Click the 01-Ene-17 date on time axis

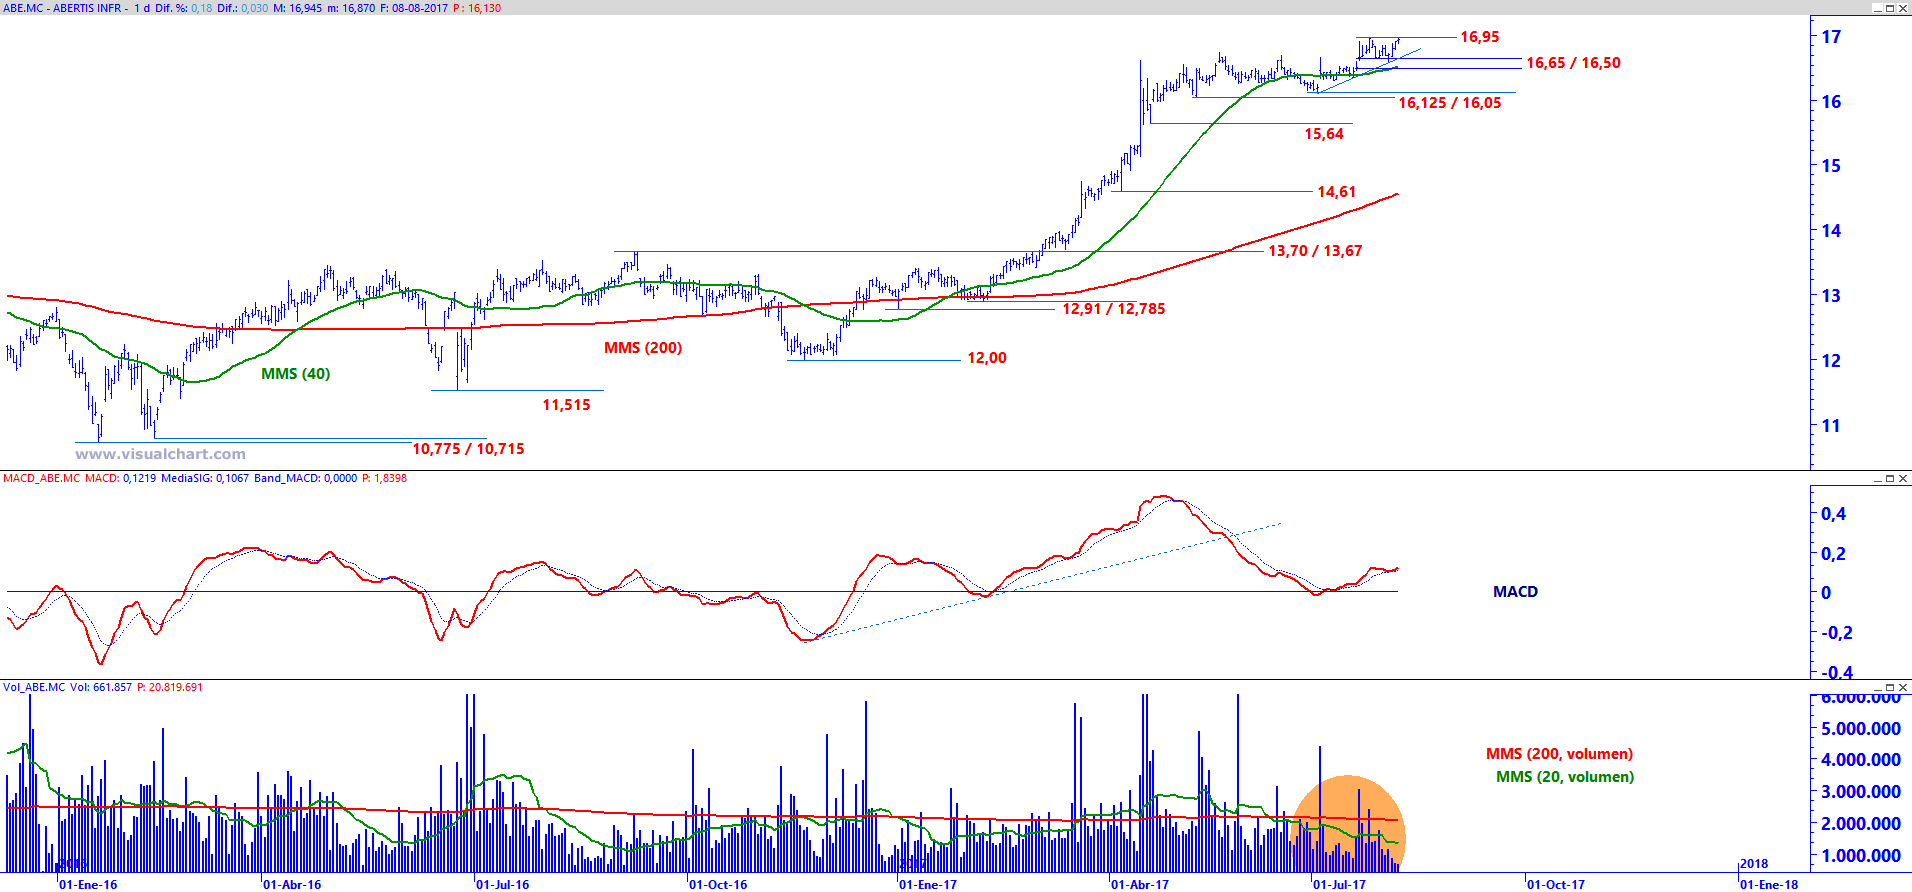928,884
